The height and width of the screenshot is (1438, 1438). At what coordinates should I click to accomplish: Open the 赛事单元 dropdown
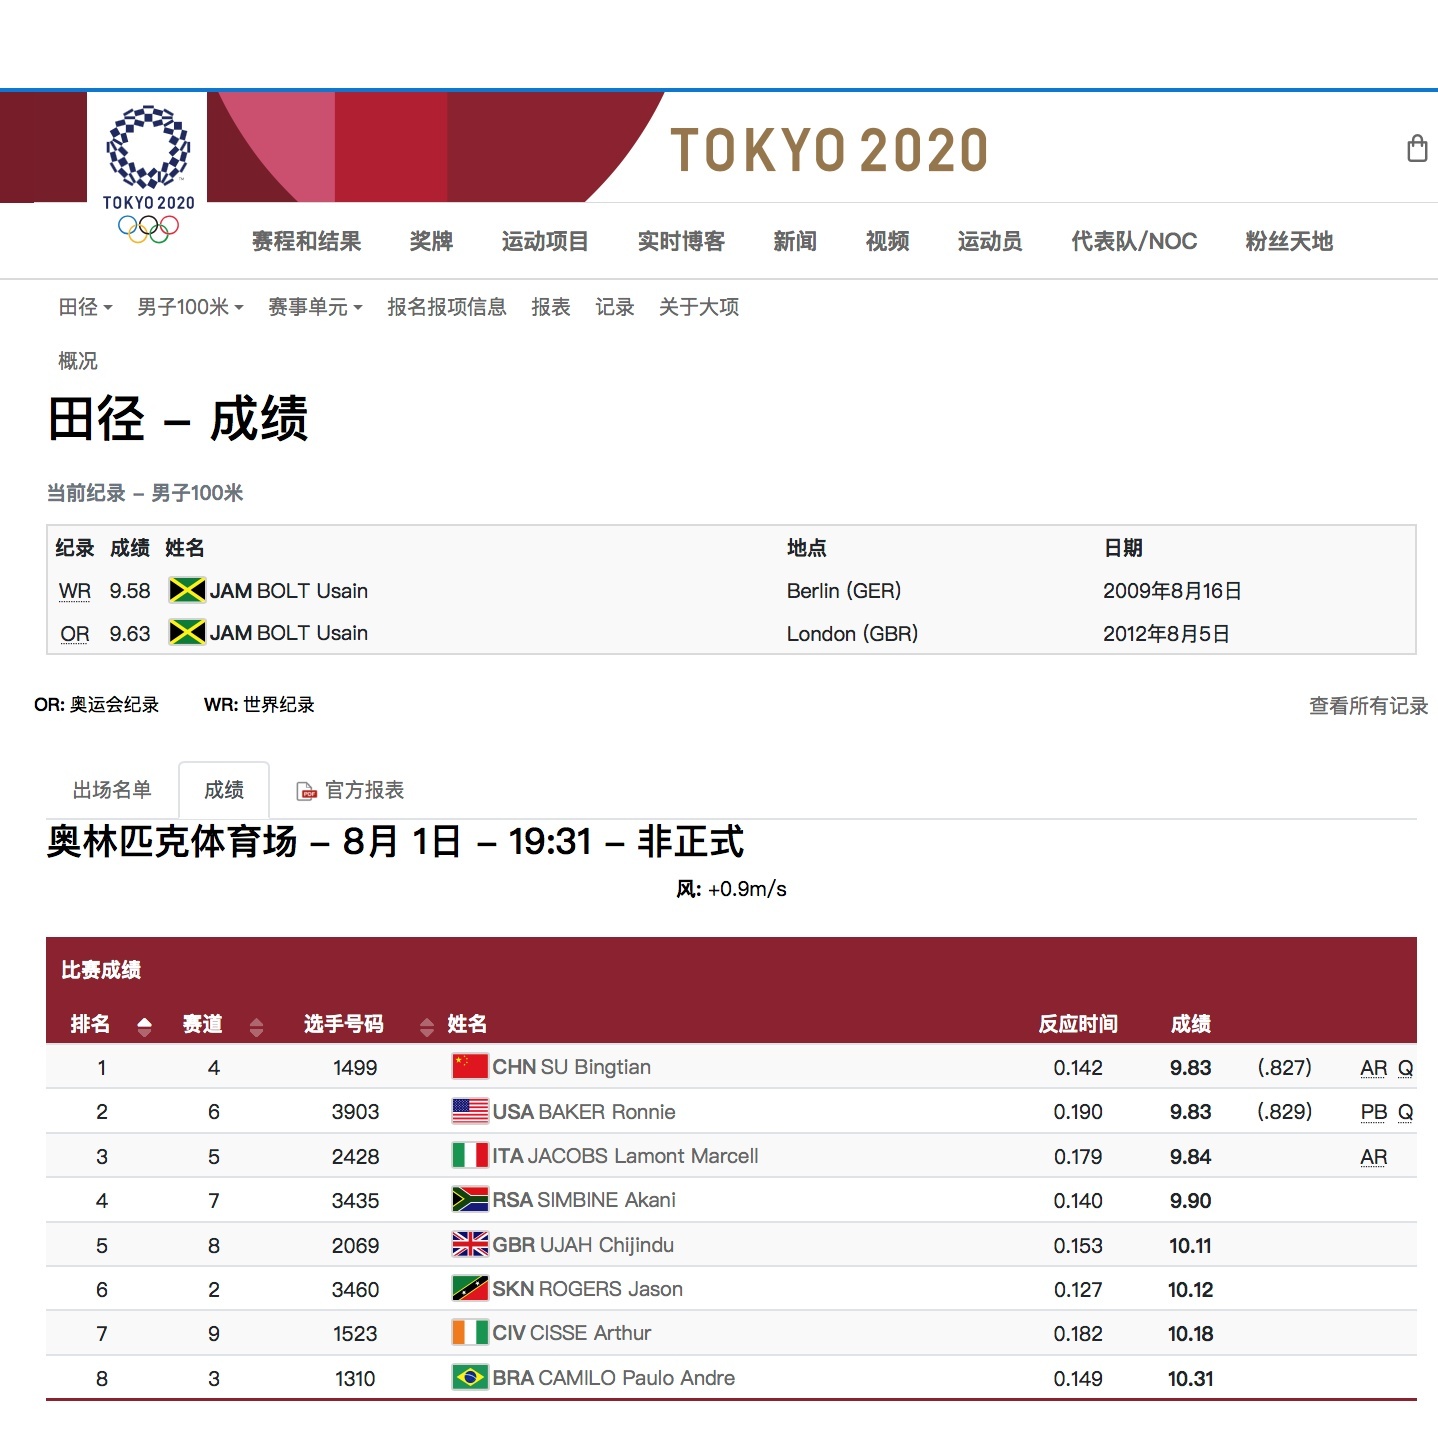[315, 307]
